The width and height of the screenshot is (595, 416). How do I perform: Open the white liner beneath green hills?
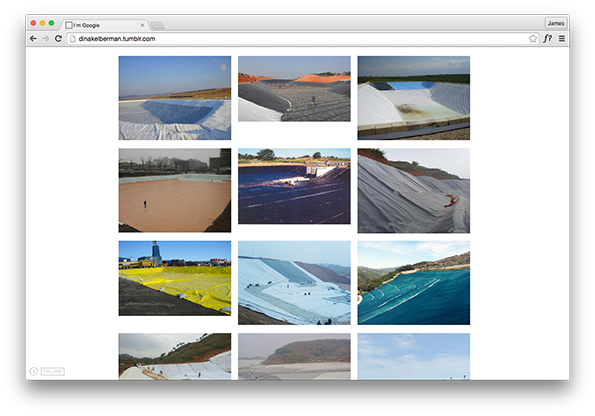click(x=175, y=356)
